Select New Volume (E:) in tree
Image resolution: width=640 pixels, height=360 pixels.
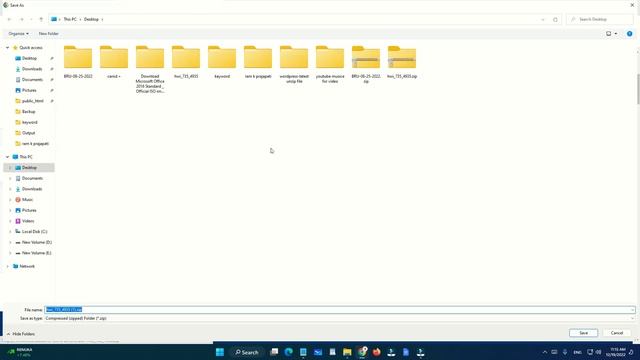pos(36,253)
